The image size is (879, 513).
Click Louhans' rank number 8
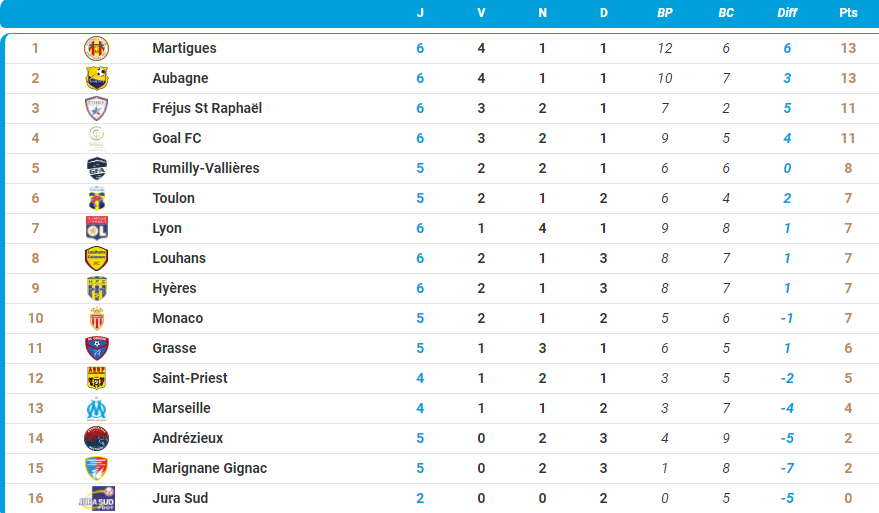tap(36, 258)
